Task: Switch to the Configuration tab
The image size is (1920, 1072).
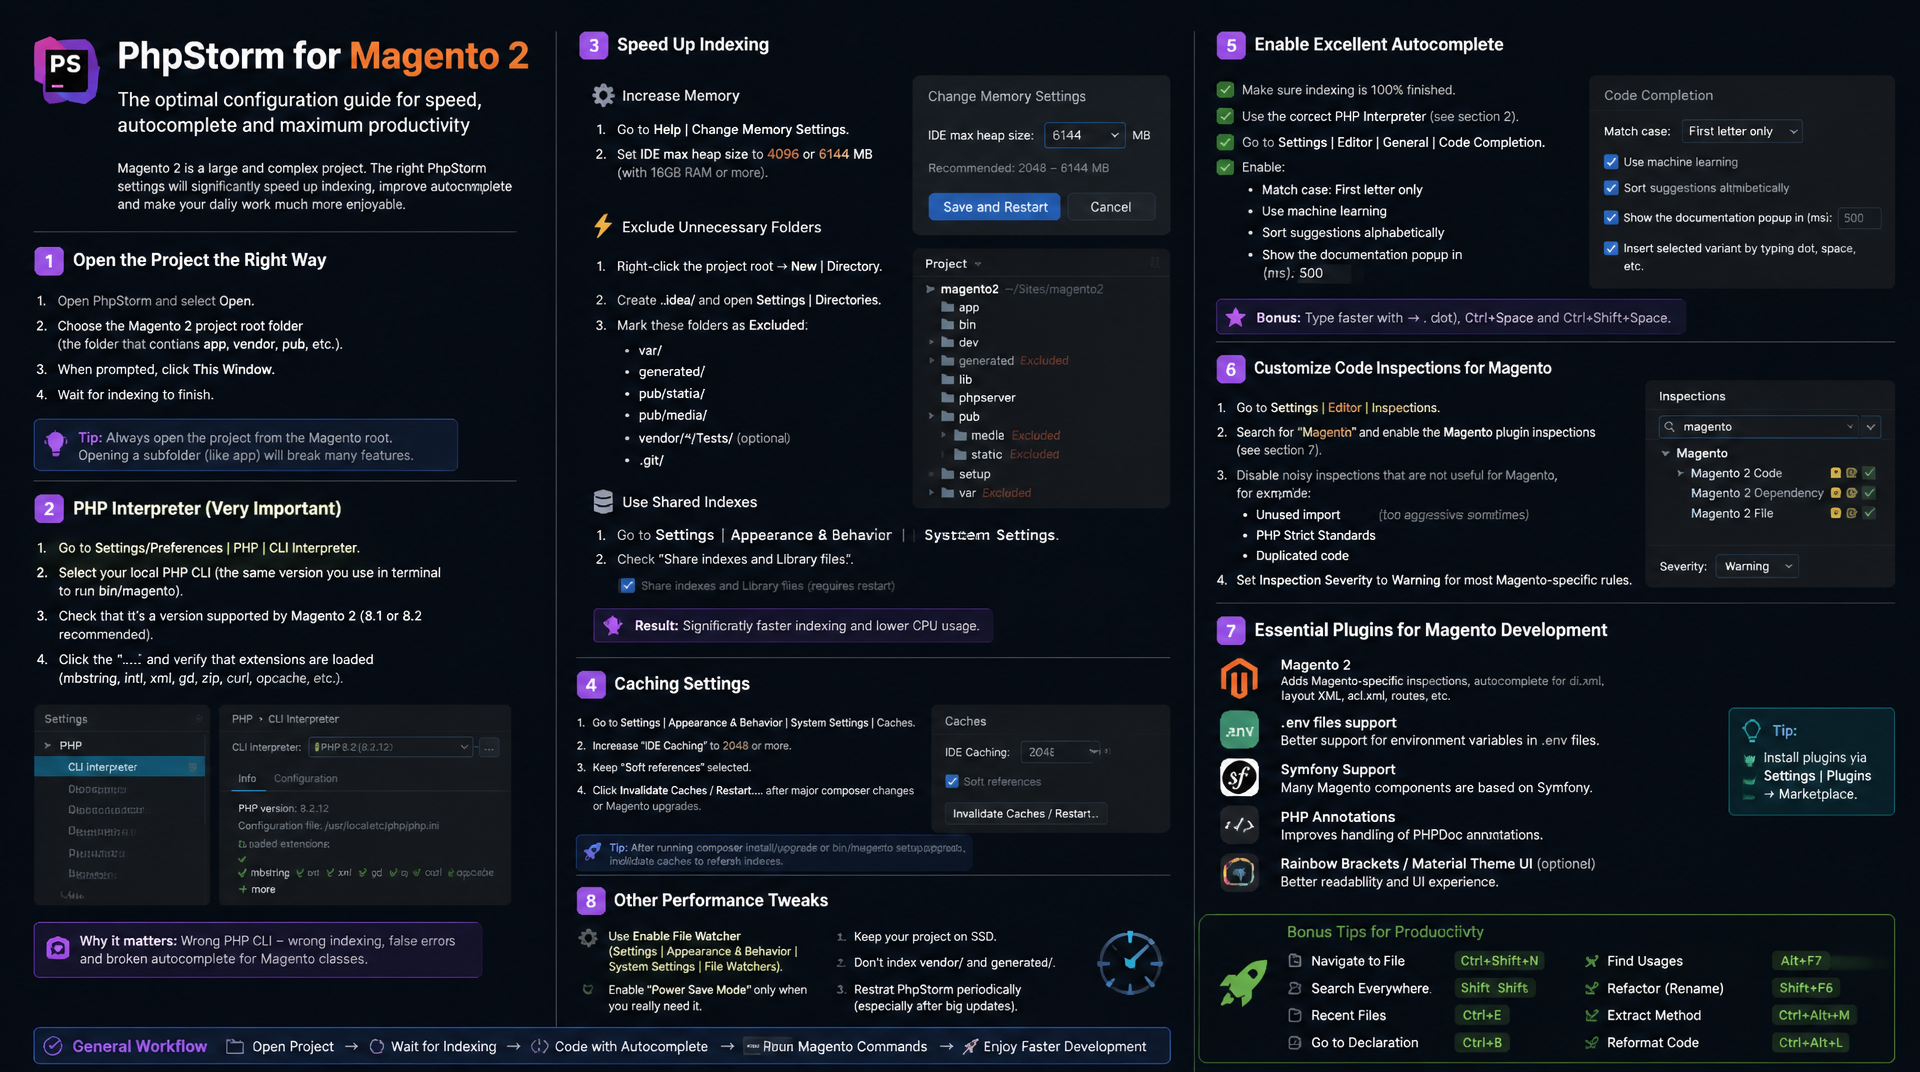Action: tap(305, 778)
